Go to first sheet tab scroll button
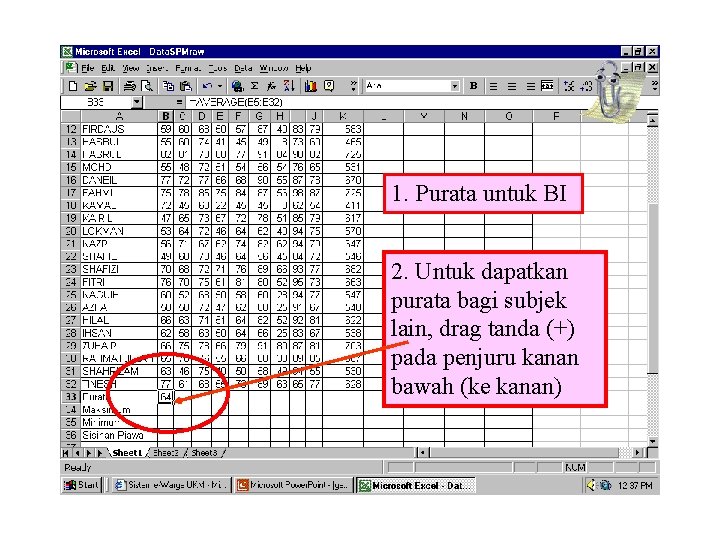 (x=66, y=453)
